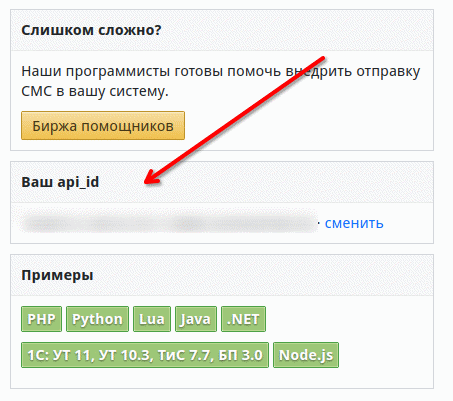Screen dimensions: 453x401
Task: Click the Слишком сложно? heading
Action: tap(91, 30)
